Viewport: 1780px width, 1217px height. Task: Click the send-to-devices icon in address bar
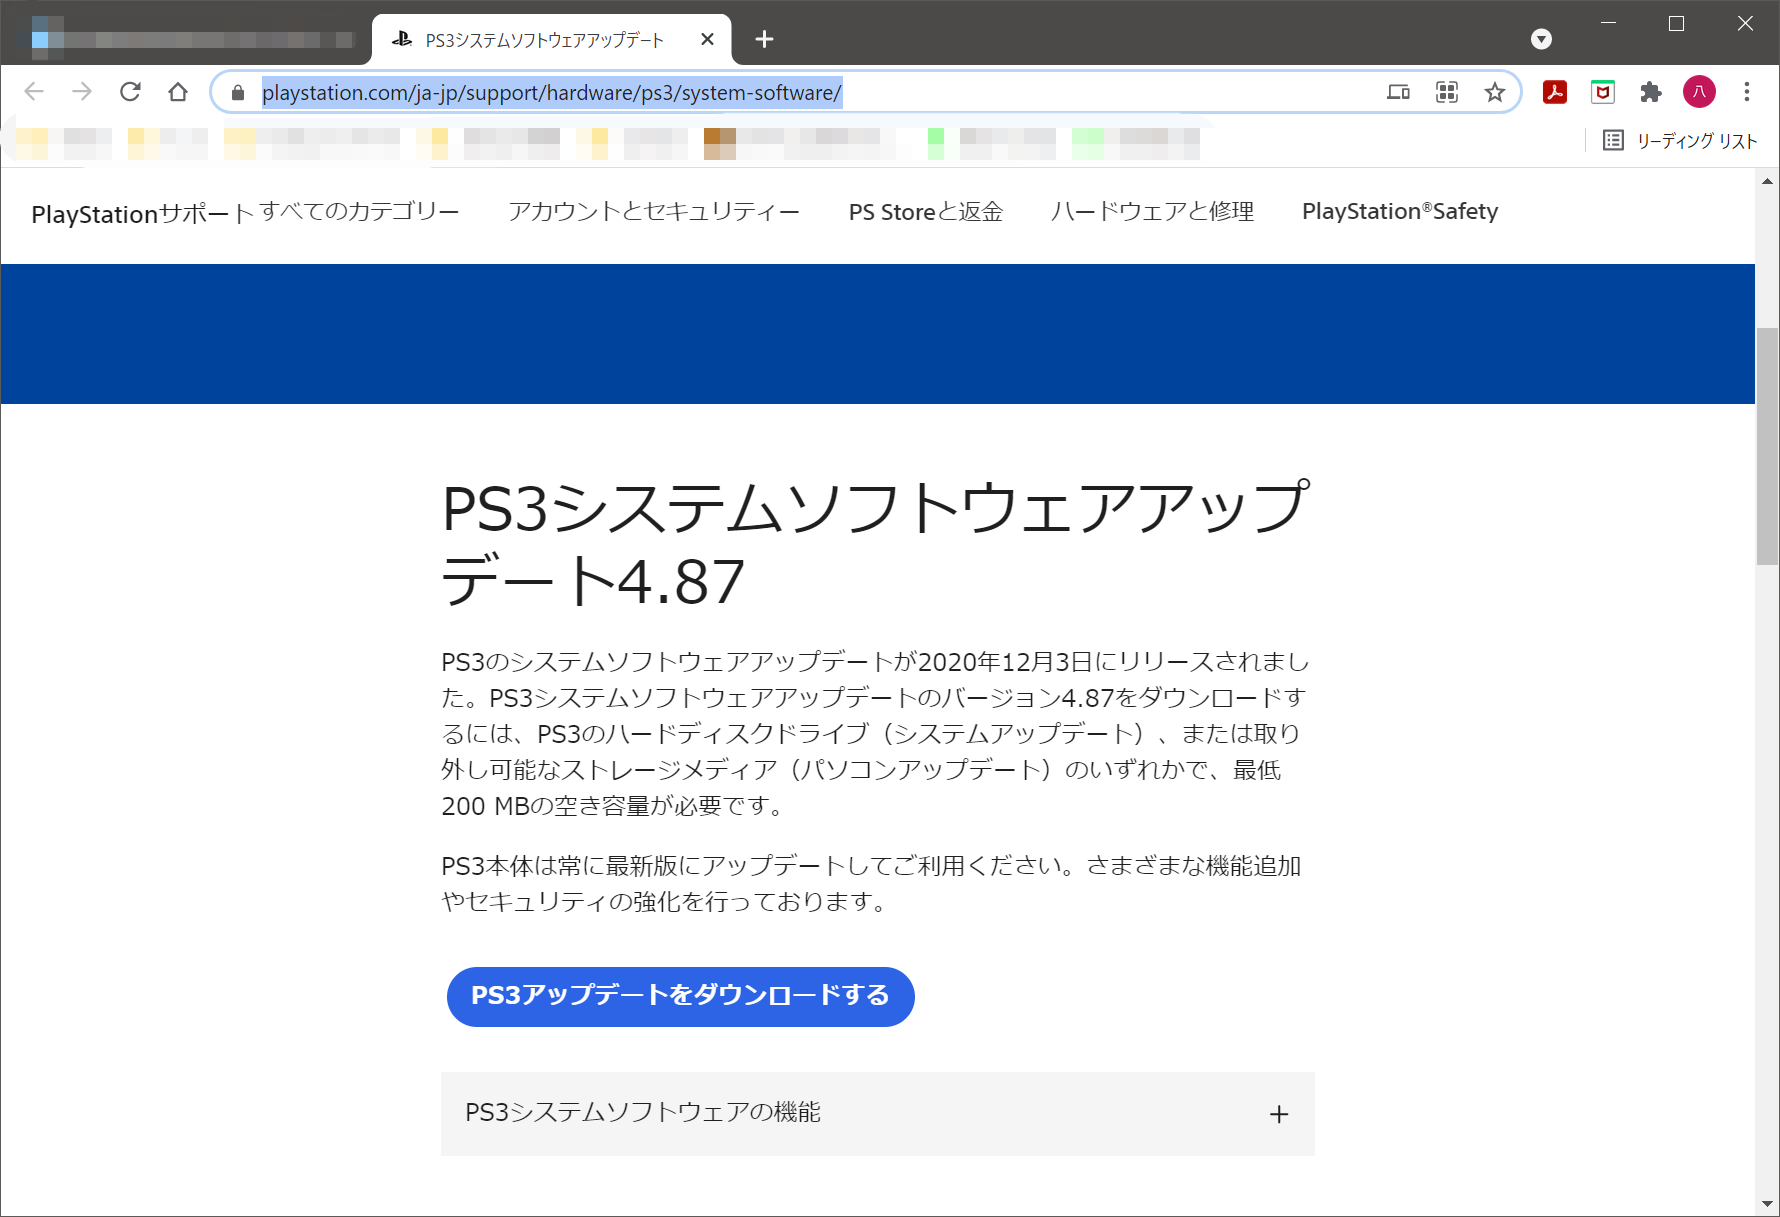pyautogui.click(x=1398, y=93)
